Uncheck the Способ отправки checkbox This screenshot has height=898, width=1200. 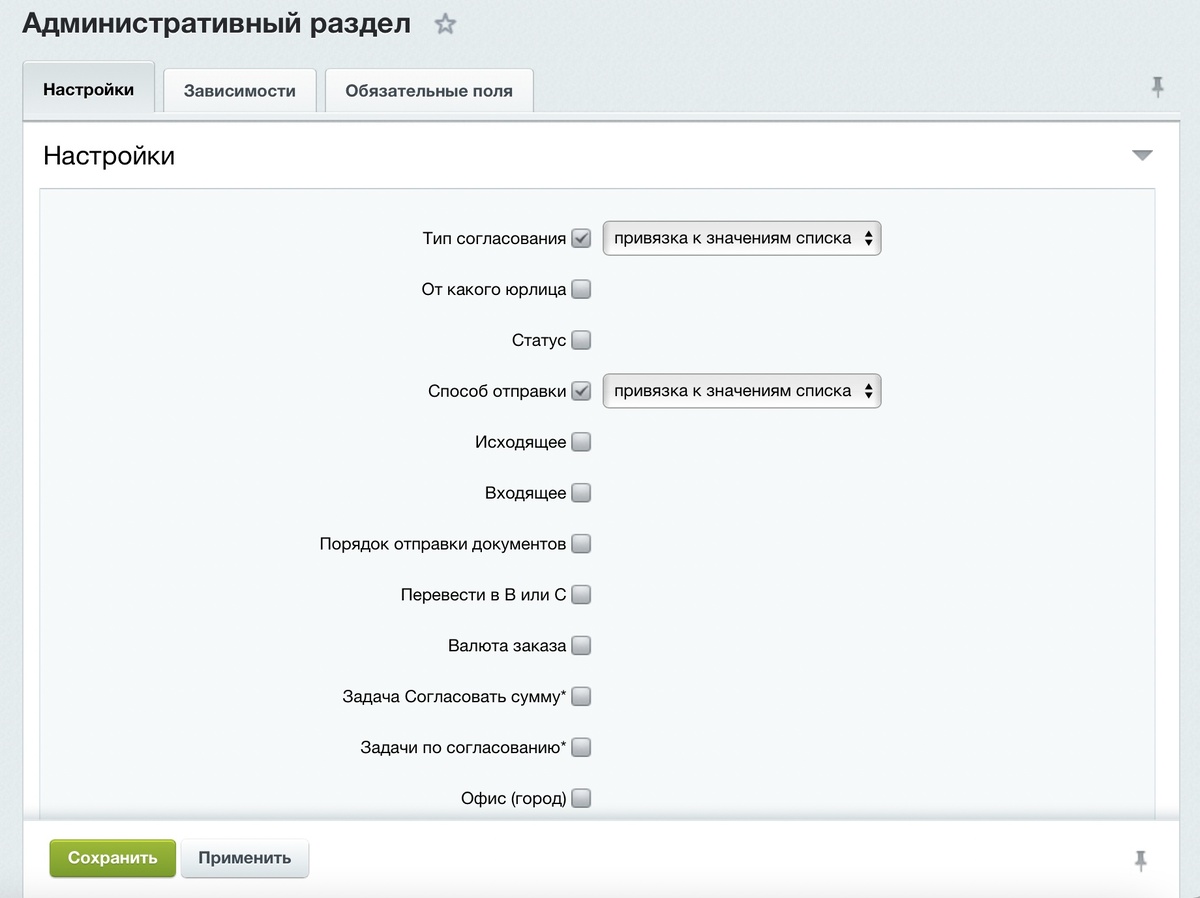(581, 391)
